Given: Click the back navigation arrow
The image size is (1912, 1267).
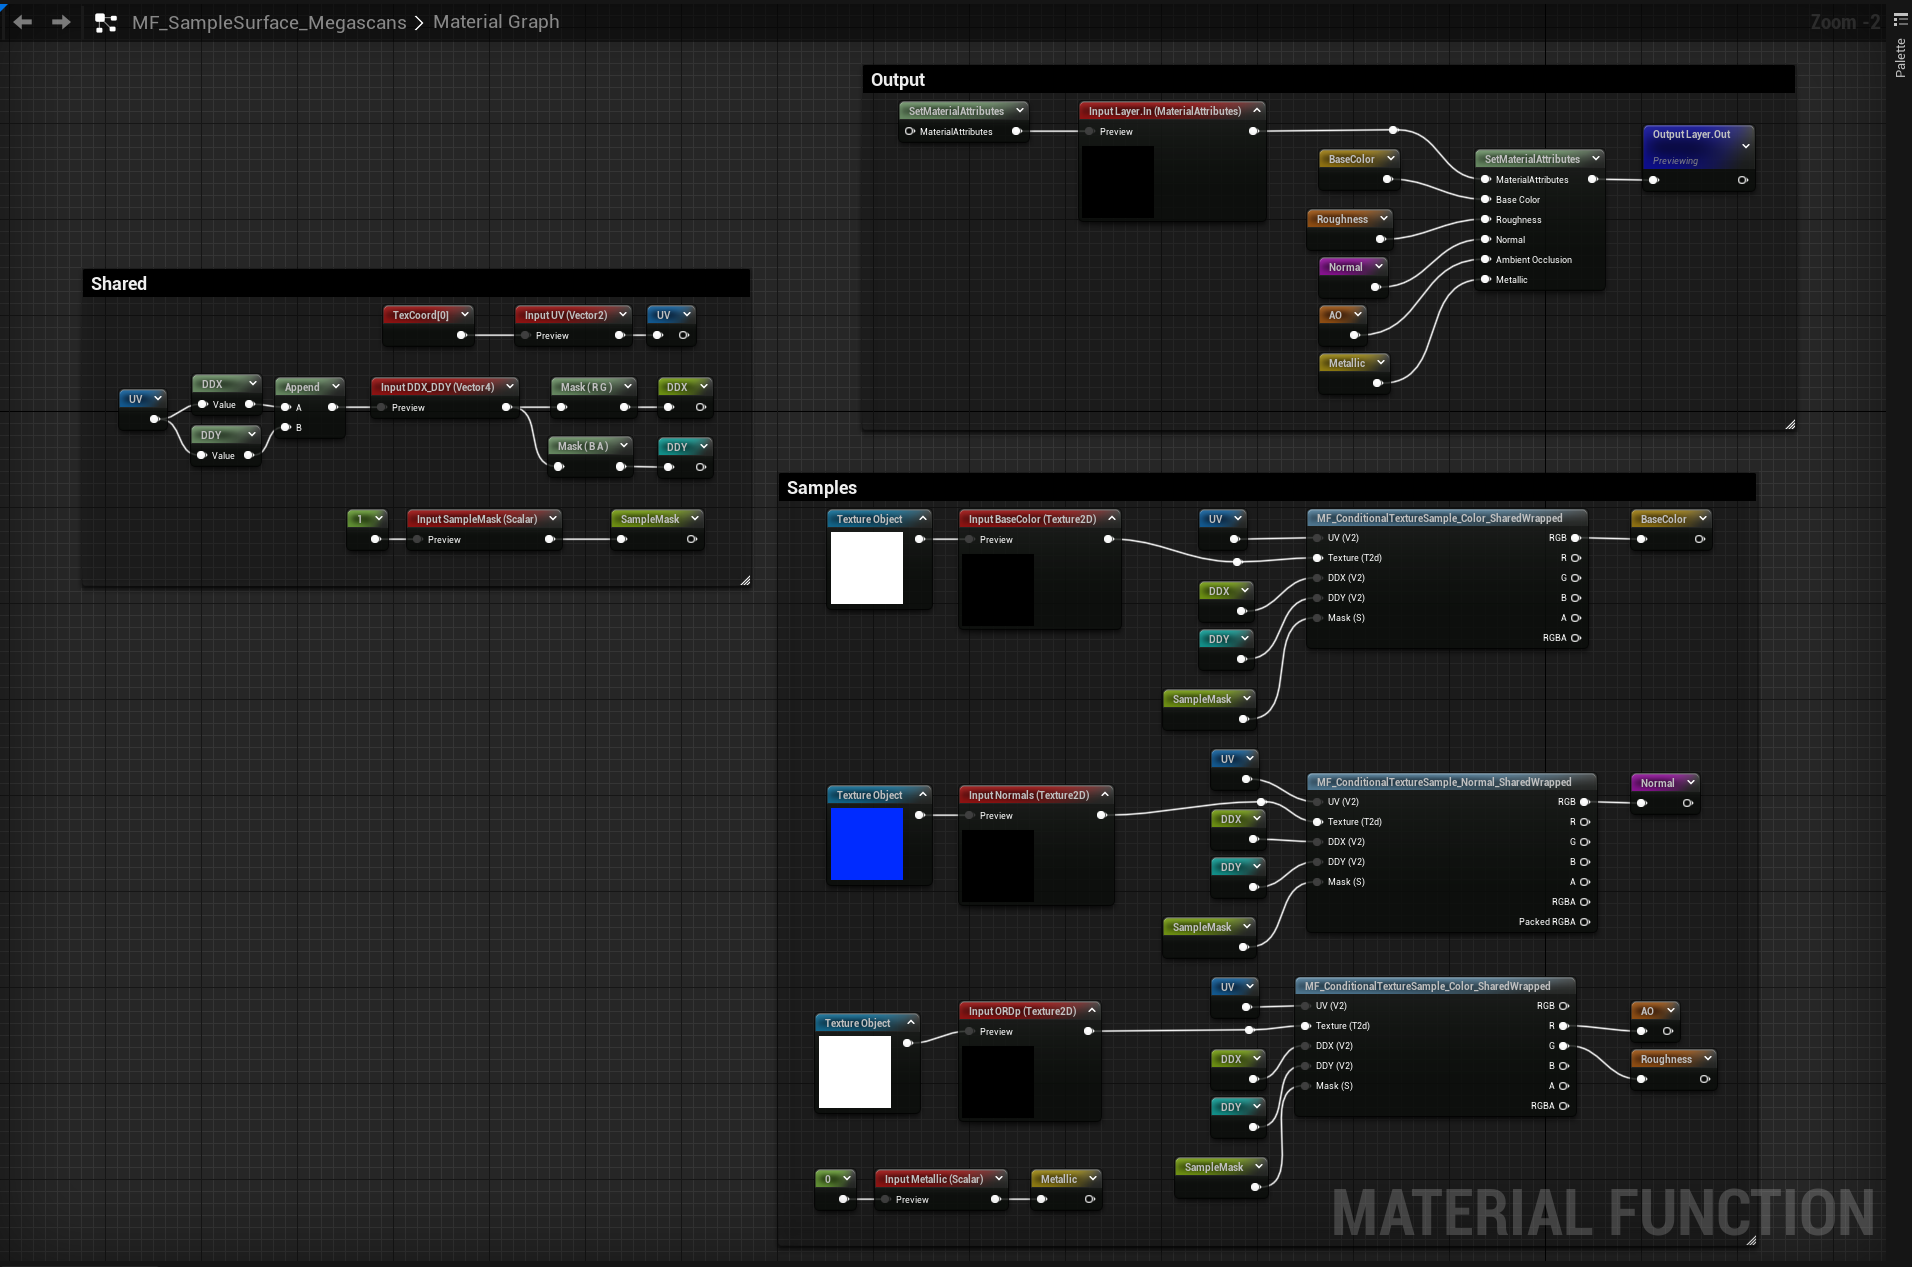Looking at the screenshot, I should point(22,21).
